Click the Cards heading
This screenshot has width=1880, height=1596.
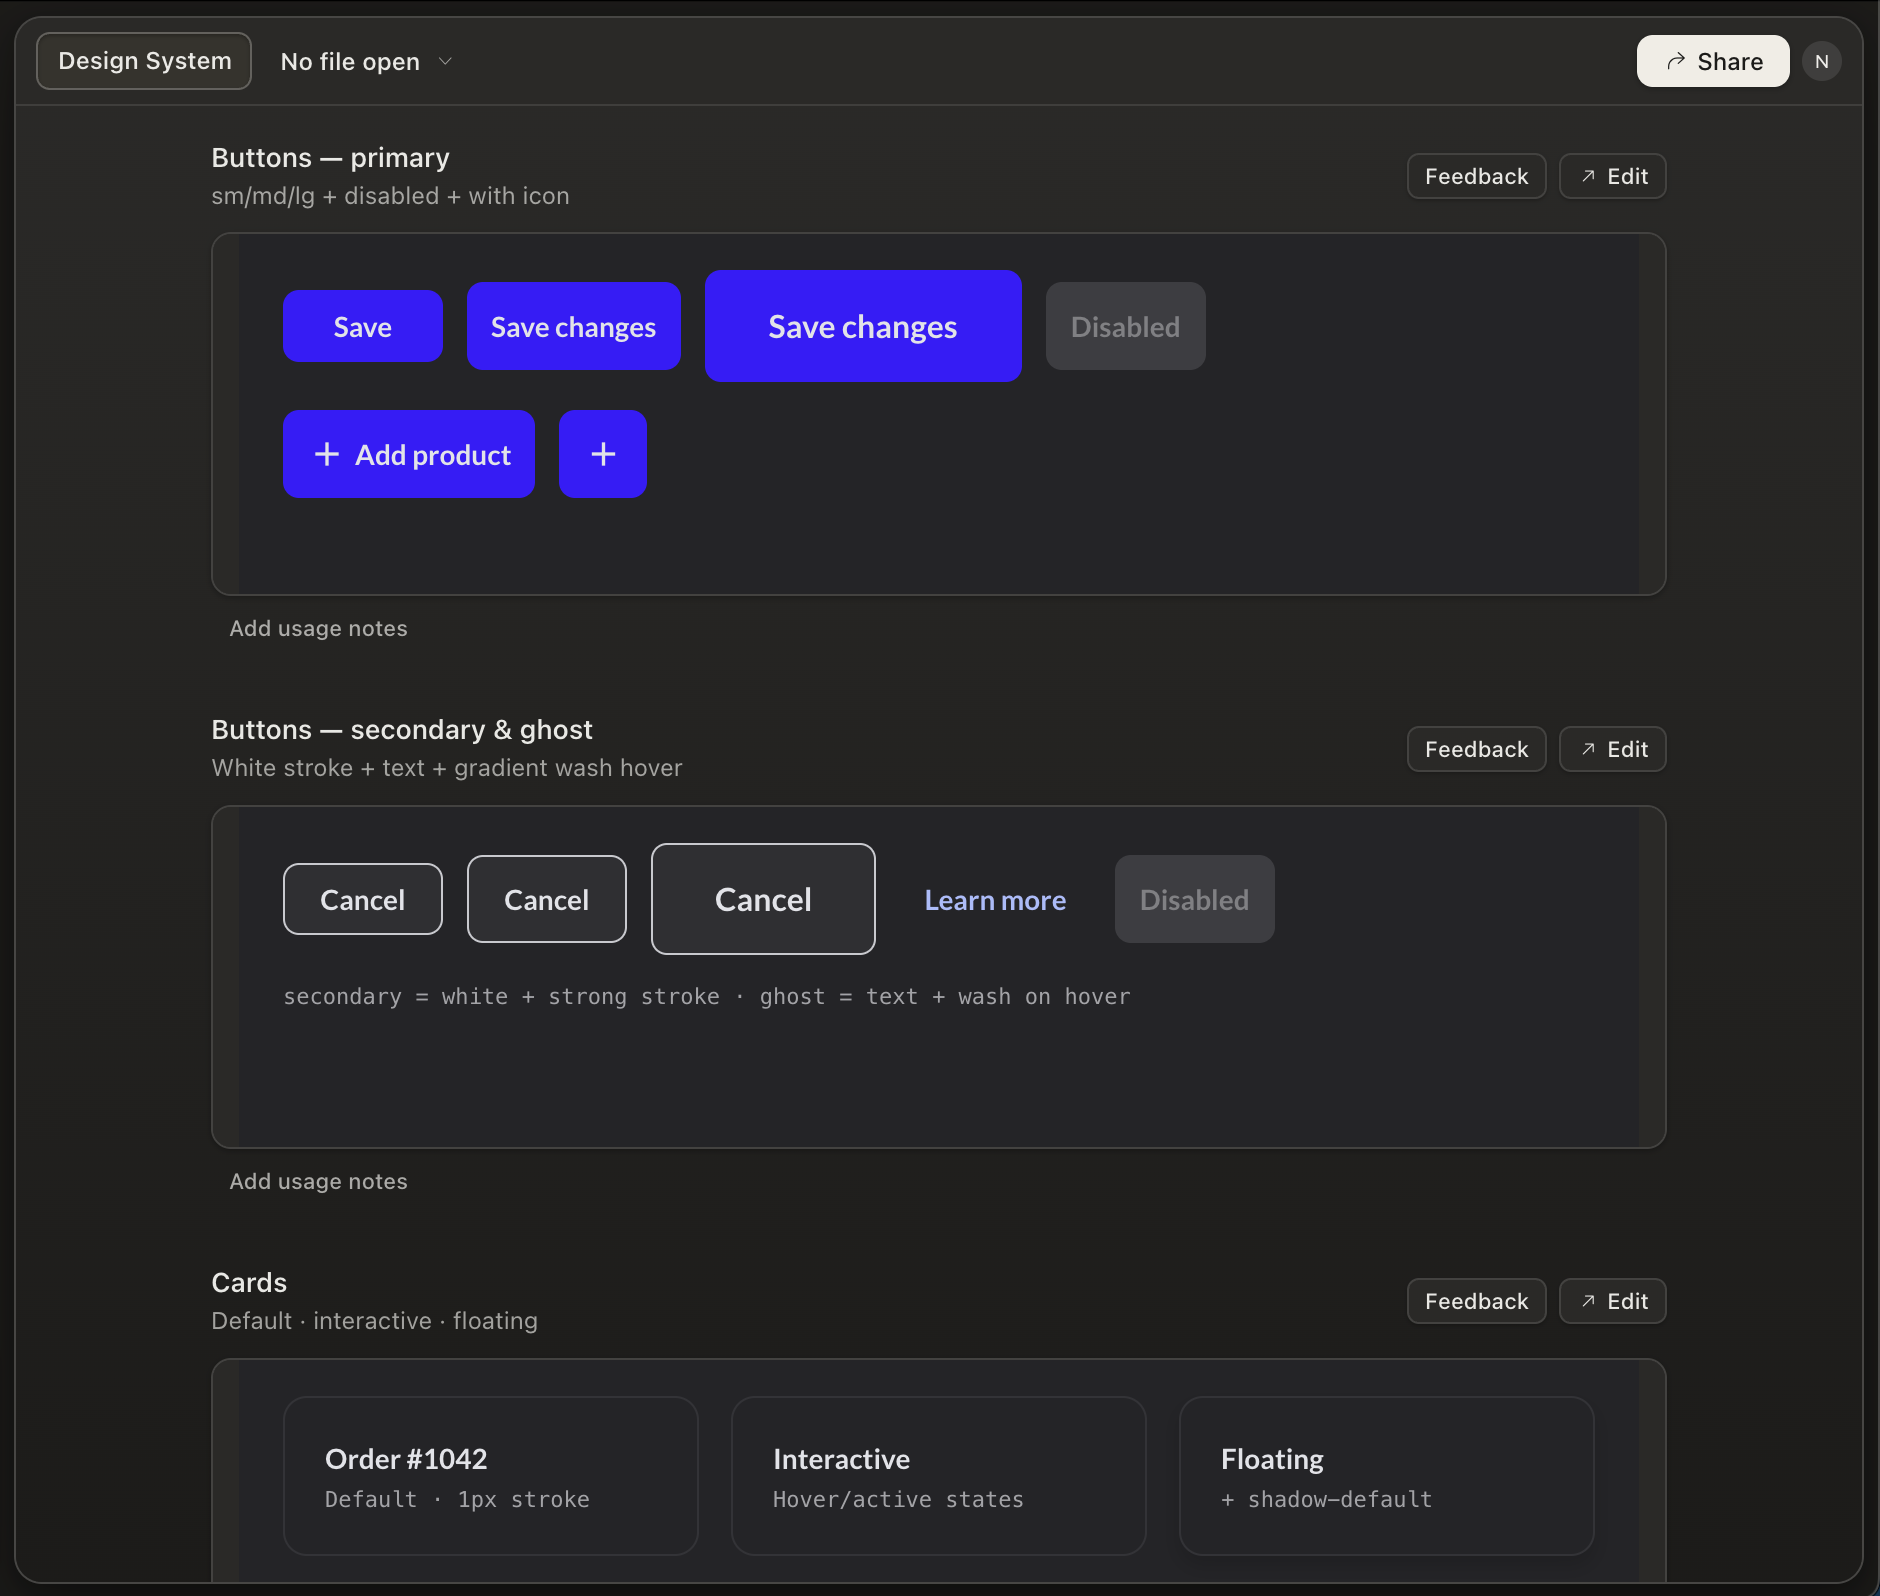pos(249,1283)
